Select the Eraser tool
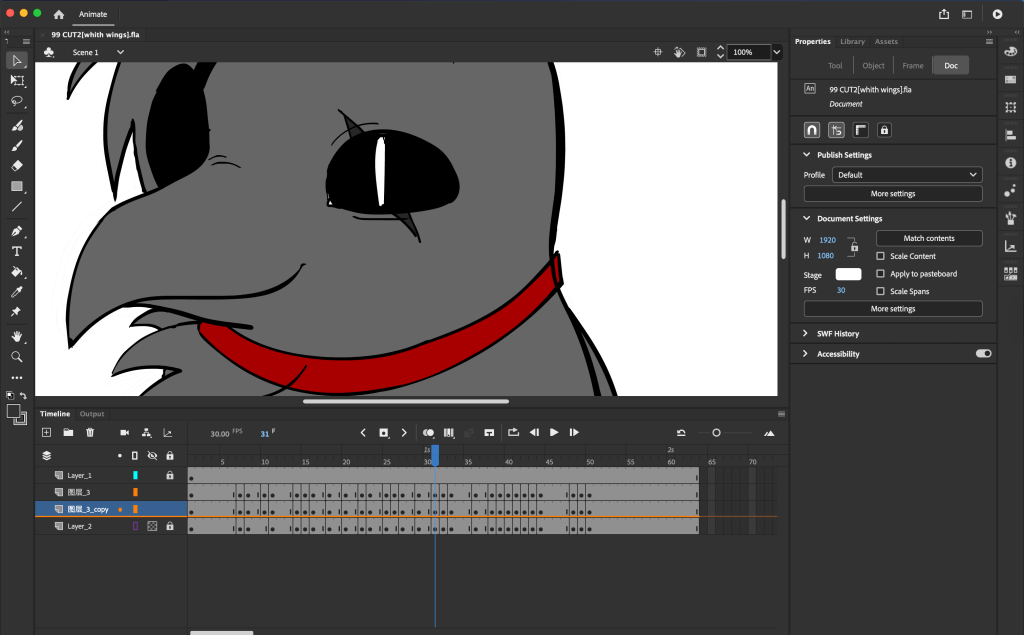1024x635 pixels. [17, 166]
